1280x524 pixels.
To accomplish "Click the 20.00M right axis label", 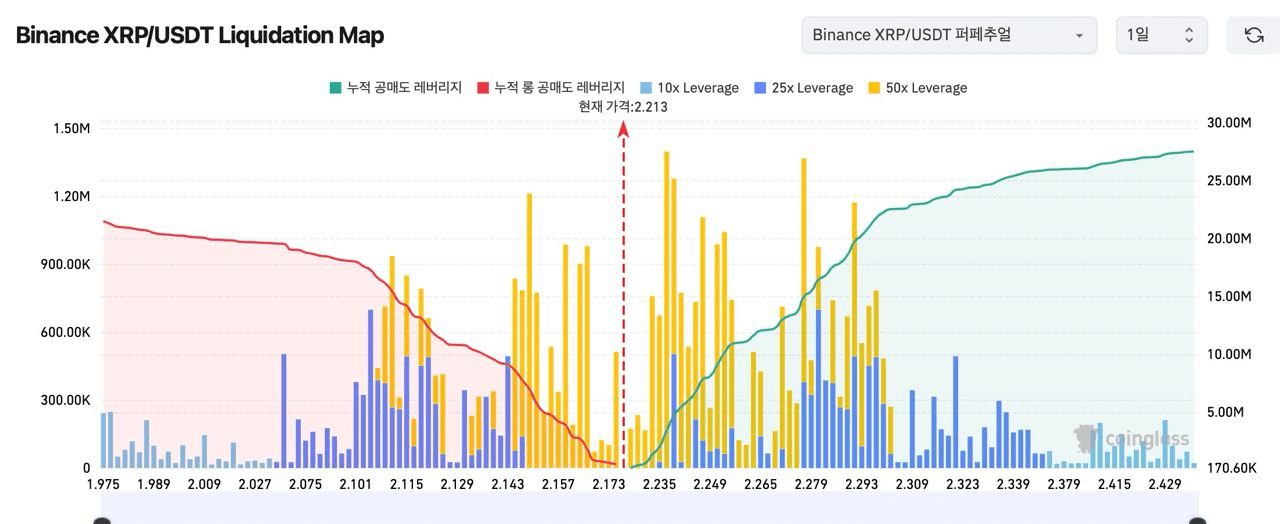I will click(x=1230, y=239).
